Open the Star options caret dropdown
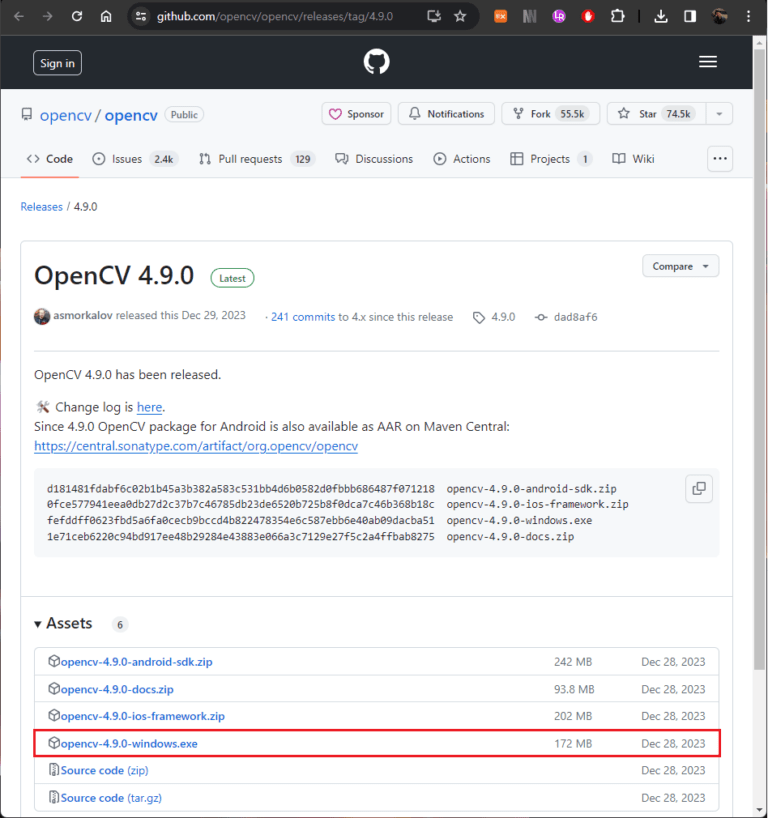This screenshot has width=768, height=818. pyautogui.click(x=719, y=114)
